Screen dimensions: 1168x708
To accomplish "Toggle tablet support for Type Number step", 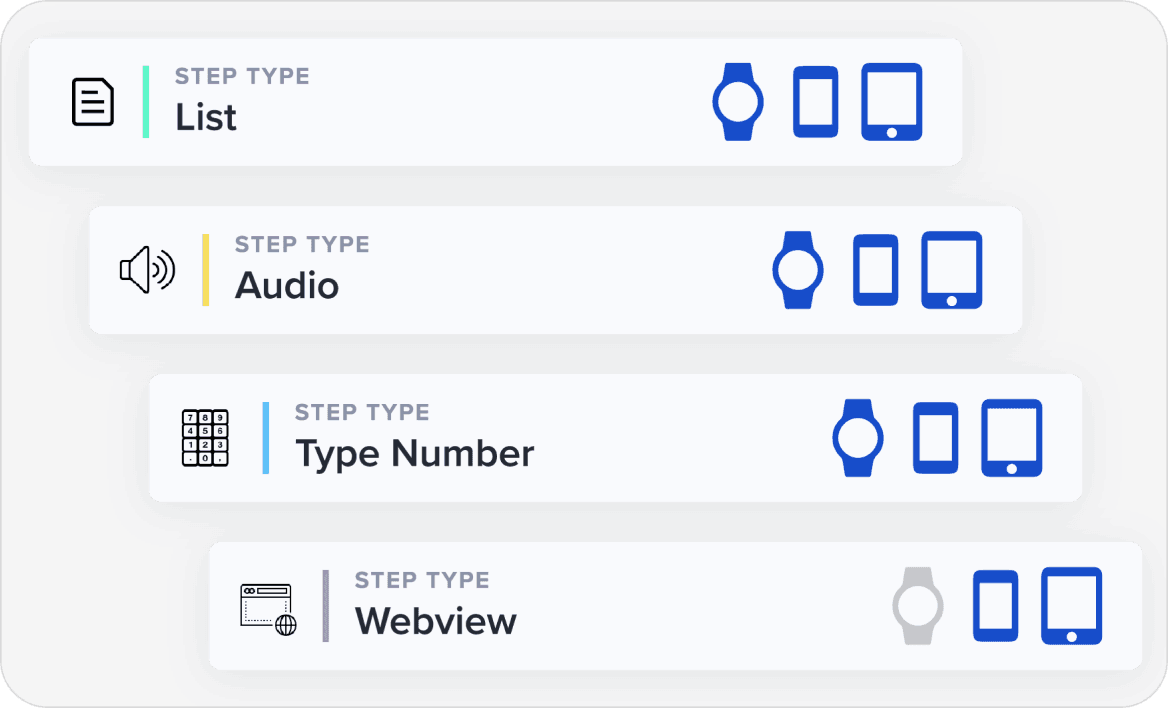I will (x=1012, y=438).
